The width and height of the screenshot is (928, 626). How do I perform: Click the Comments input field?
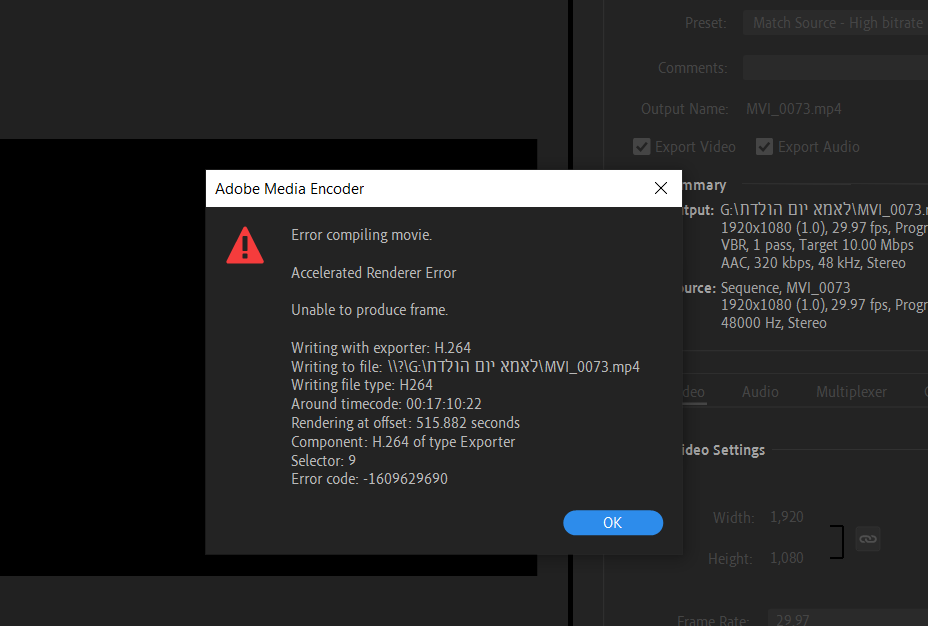836,67
